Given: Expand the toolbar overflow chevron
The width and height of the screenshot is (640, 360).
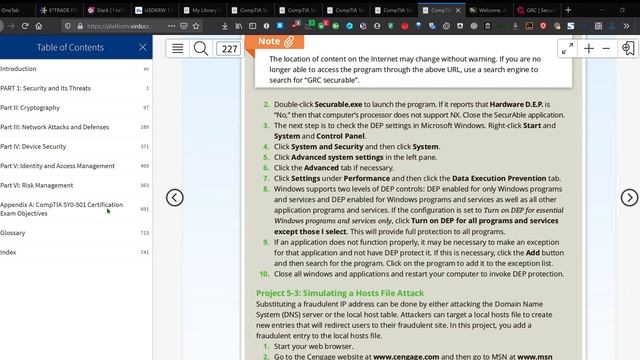Looking at the screenshot, I should 626,26.
